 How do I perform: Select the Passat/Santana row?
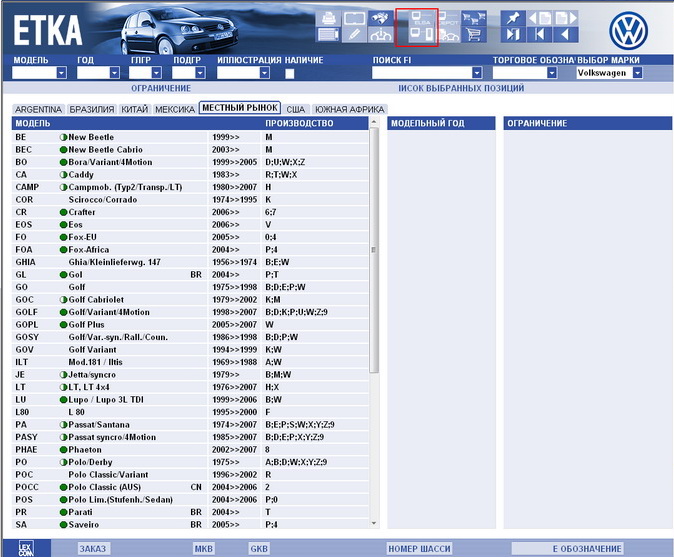pos(190,424)
